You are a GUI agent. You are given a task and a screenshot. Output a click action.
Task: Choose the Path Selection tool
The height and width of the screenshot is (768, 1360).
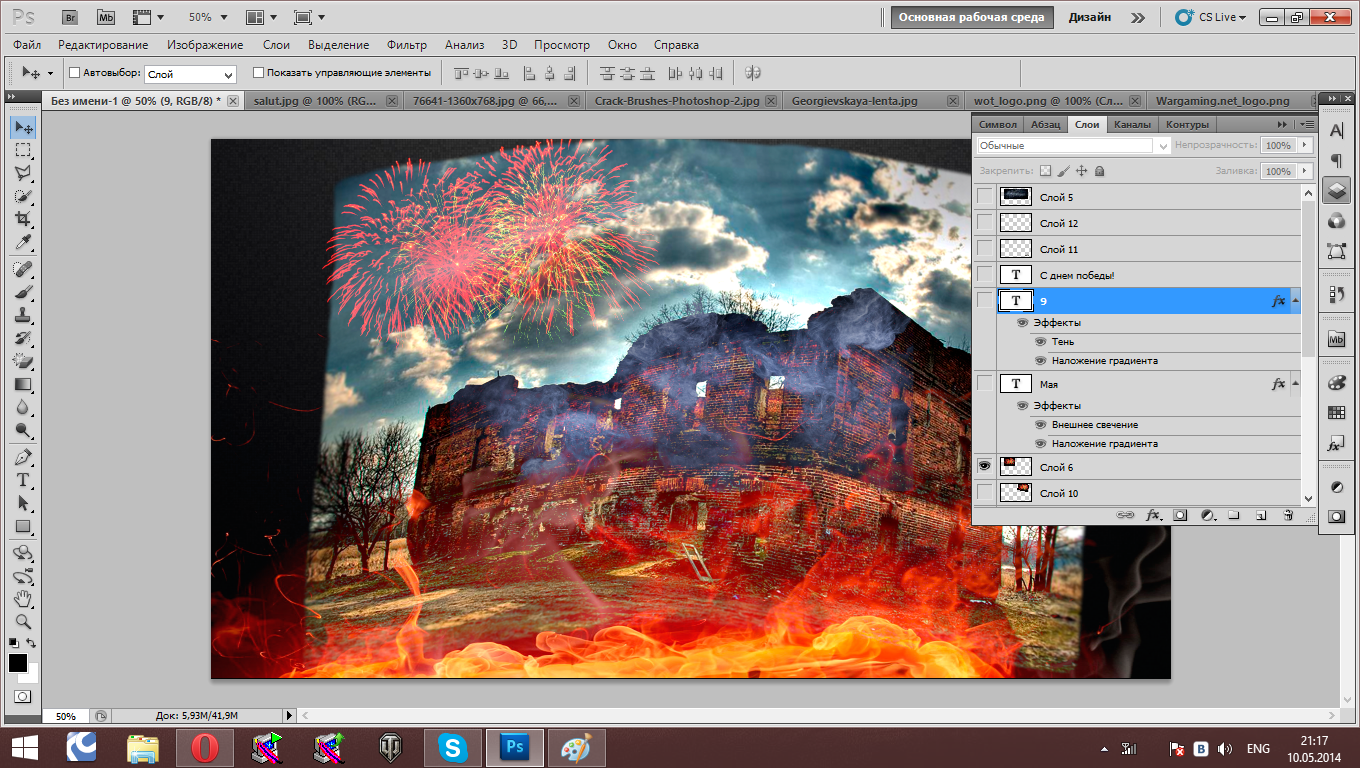pyautogui.click(x=23, y=504)
